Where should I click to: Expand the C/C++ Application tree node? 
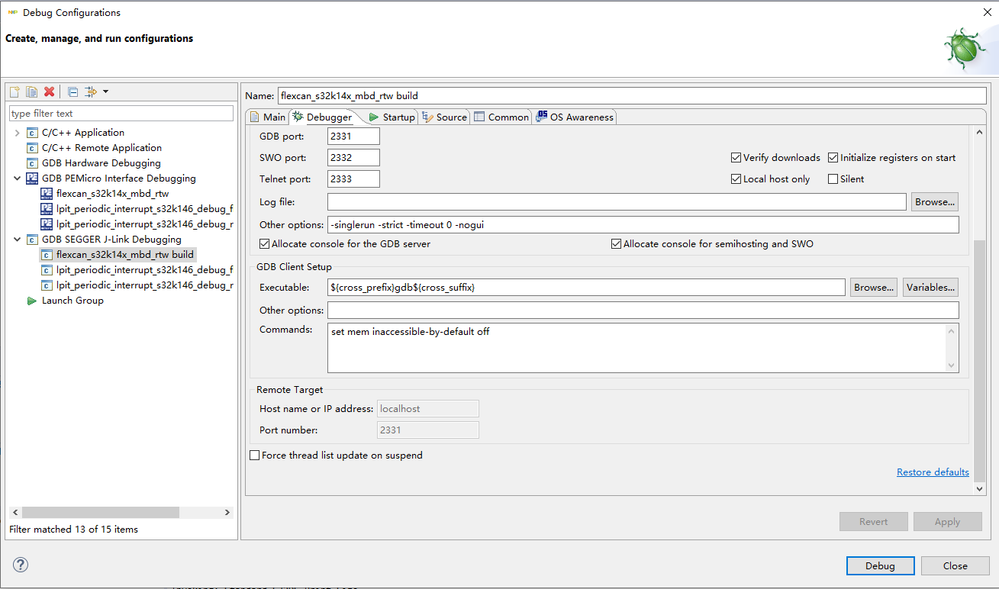tap(17, 133)
